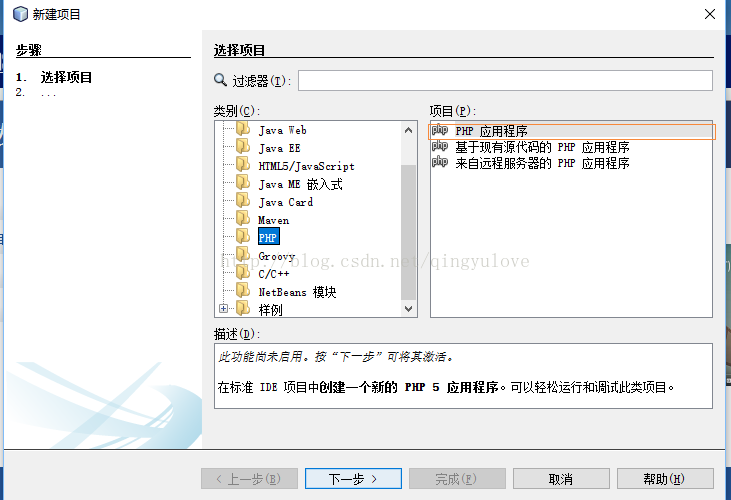Select the Java Web category

[x=283, y=130]
